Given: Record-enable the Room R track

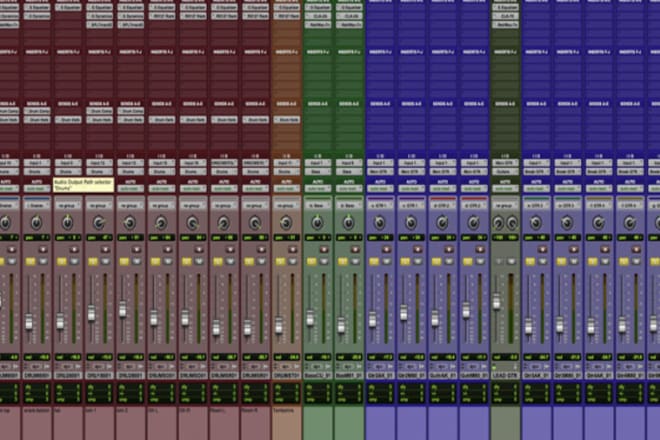Looking at the screenshot, I should point(261,250).
